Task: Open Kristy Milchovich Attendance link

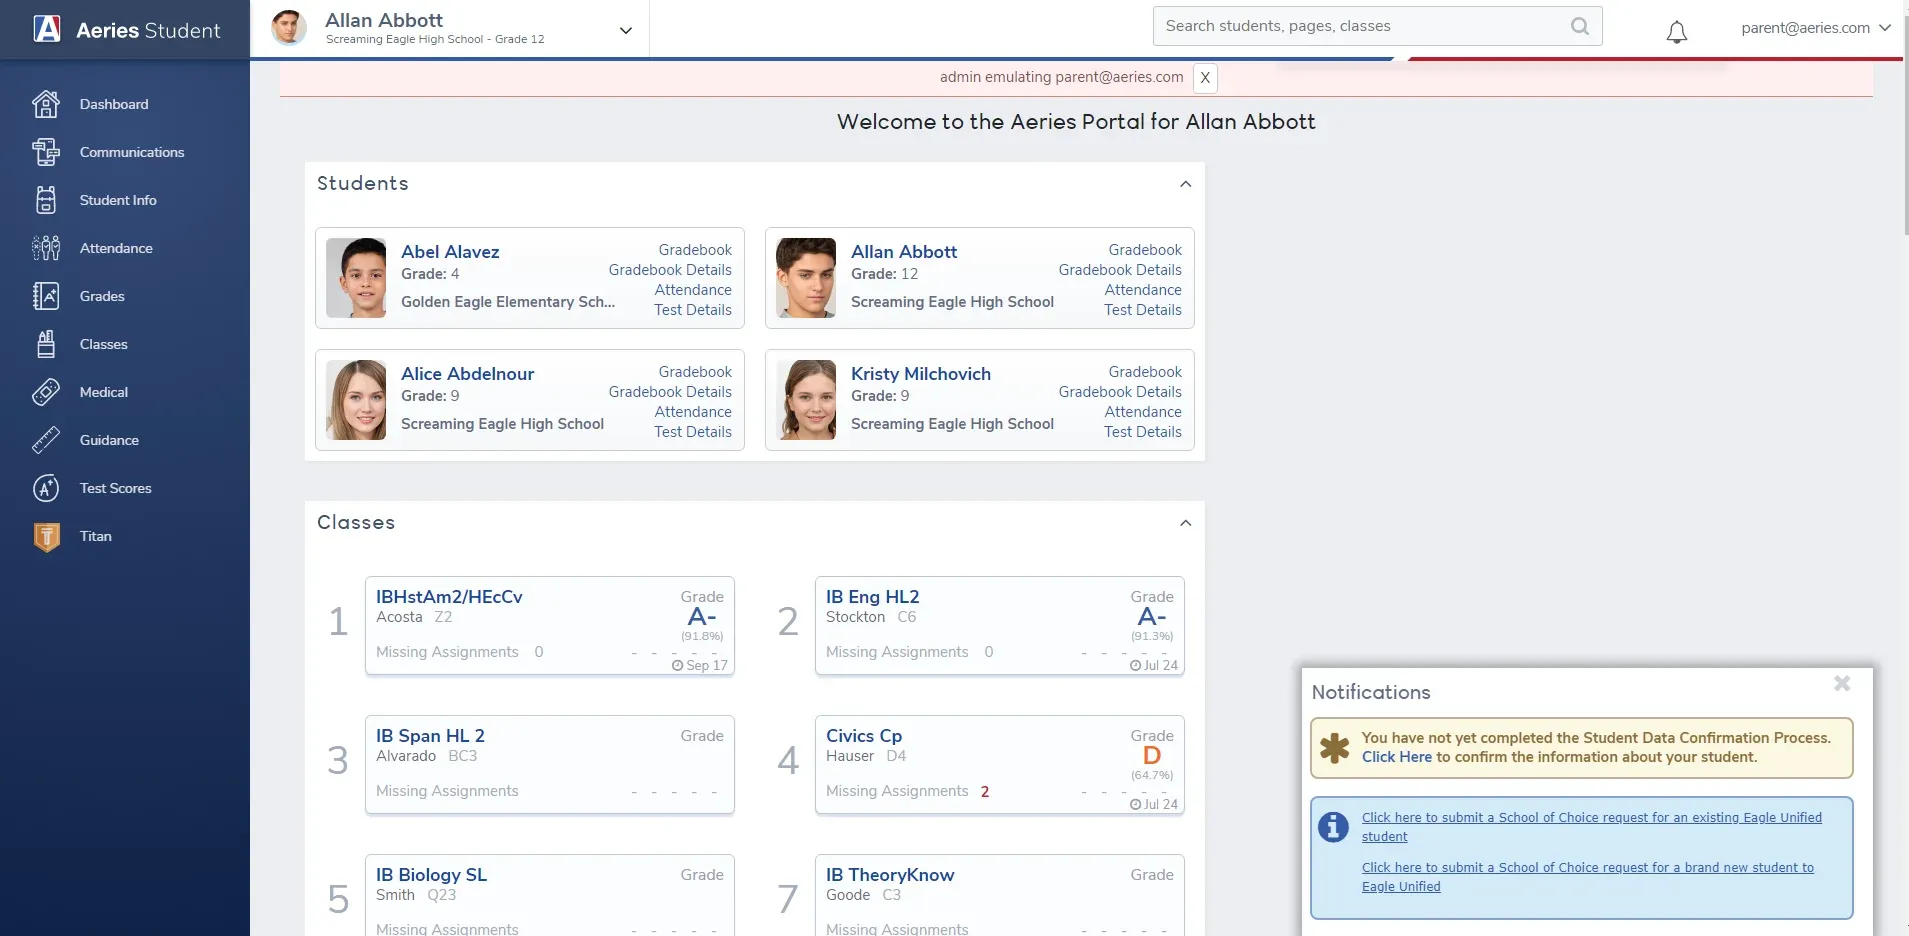Action: pos(1143,412)
